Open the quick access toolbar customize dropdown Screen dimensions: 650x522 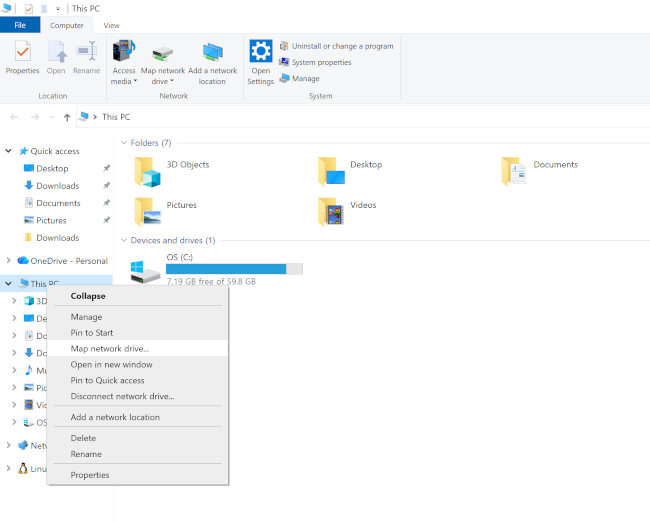point(58,8)
